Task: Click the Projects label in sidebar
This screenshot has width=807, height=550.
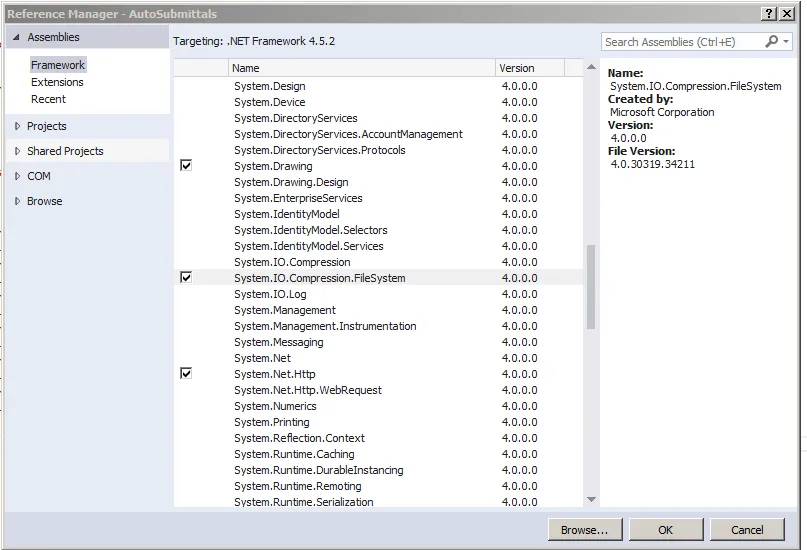Action: click(47, 126)
